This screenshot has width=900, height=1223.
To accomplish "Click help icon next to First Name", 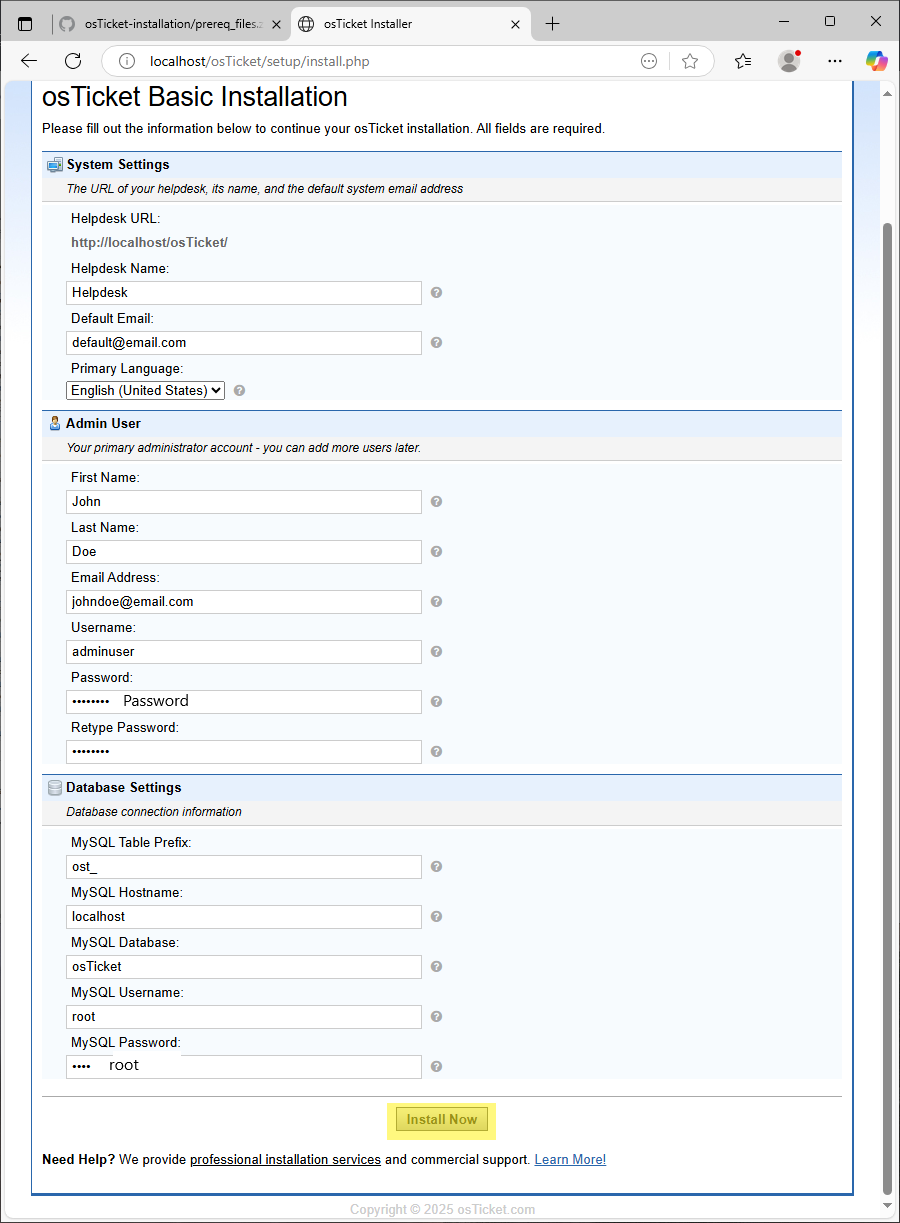I will tap(436, 502).
